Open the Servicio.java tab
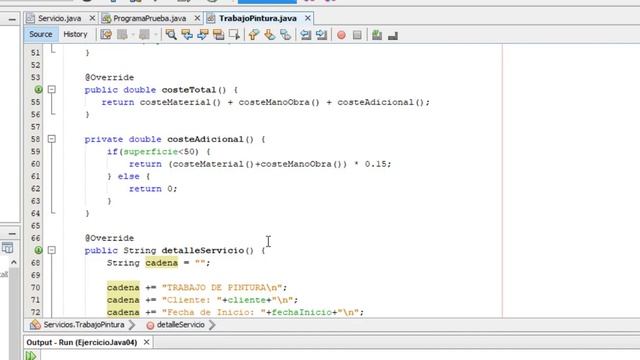This screenshot has height=360, width=640. [60, 18]
